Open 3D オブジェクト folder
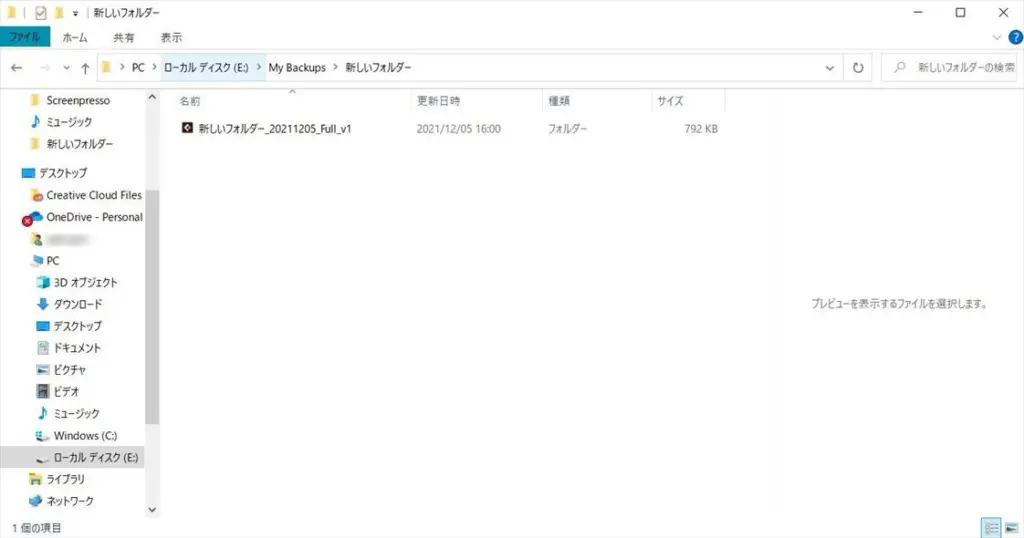The height and width of the screenshot is (538, 1024). [86, 282]
